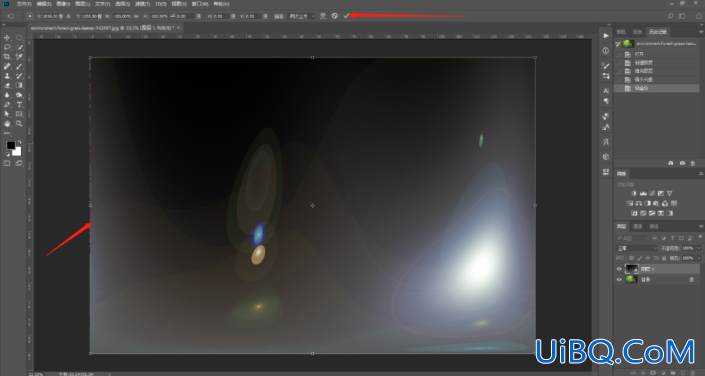Screen dimensions: 705x376
Task: Select the last history state row
Action: 657,88
